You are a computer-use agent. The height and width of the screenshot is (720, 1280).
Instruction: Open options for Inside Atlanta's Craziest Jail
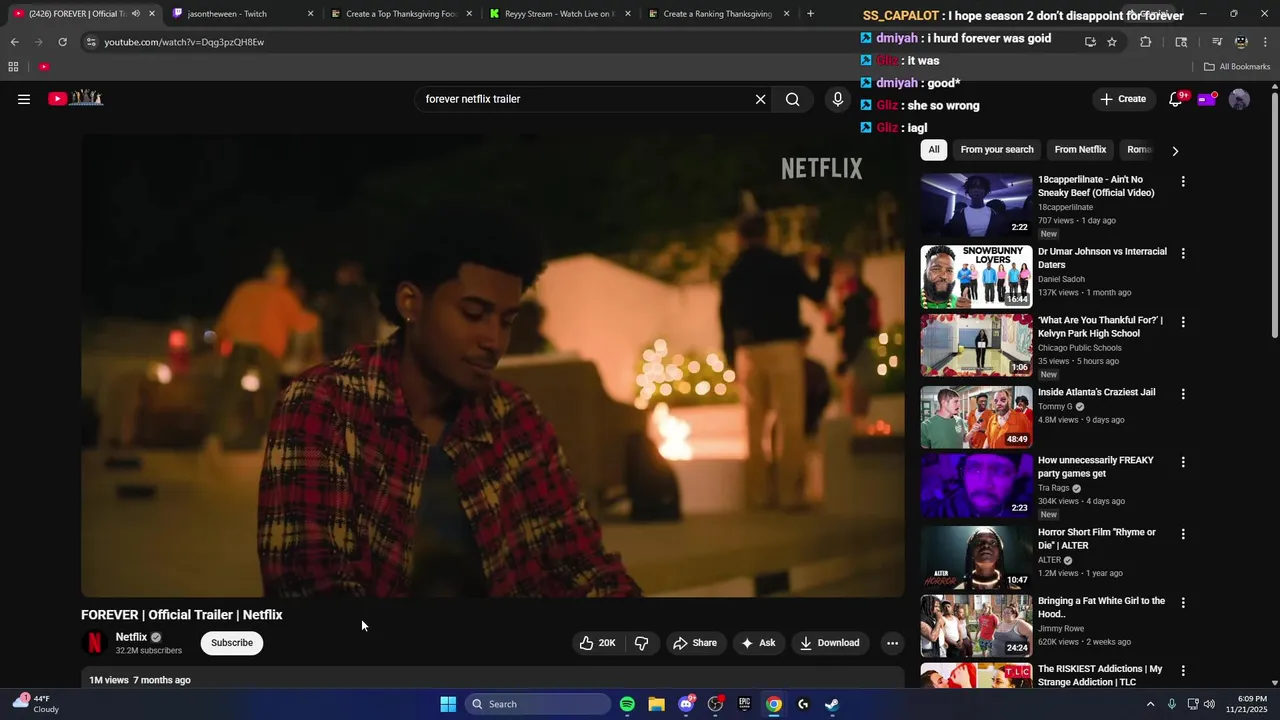tap(1183, 394)
